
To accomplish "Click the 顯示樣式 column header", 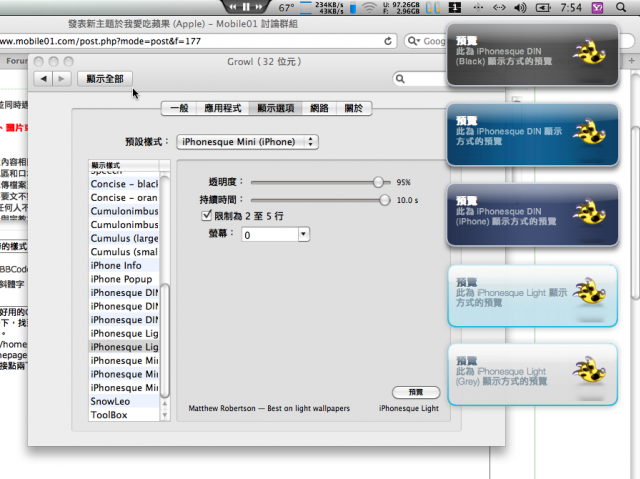I will [x=124, y=165].
